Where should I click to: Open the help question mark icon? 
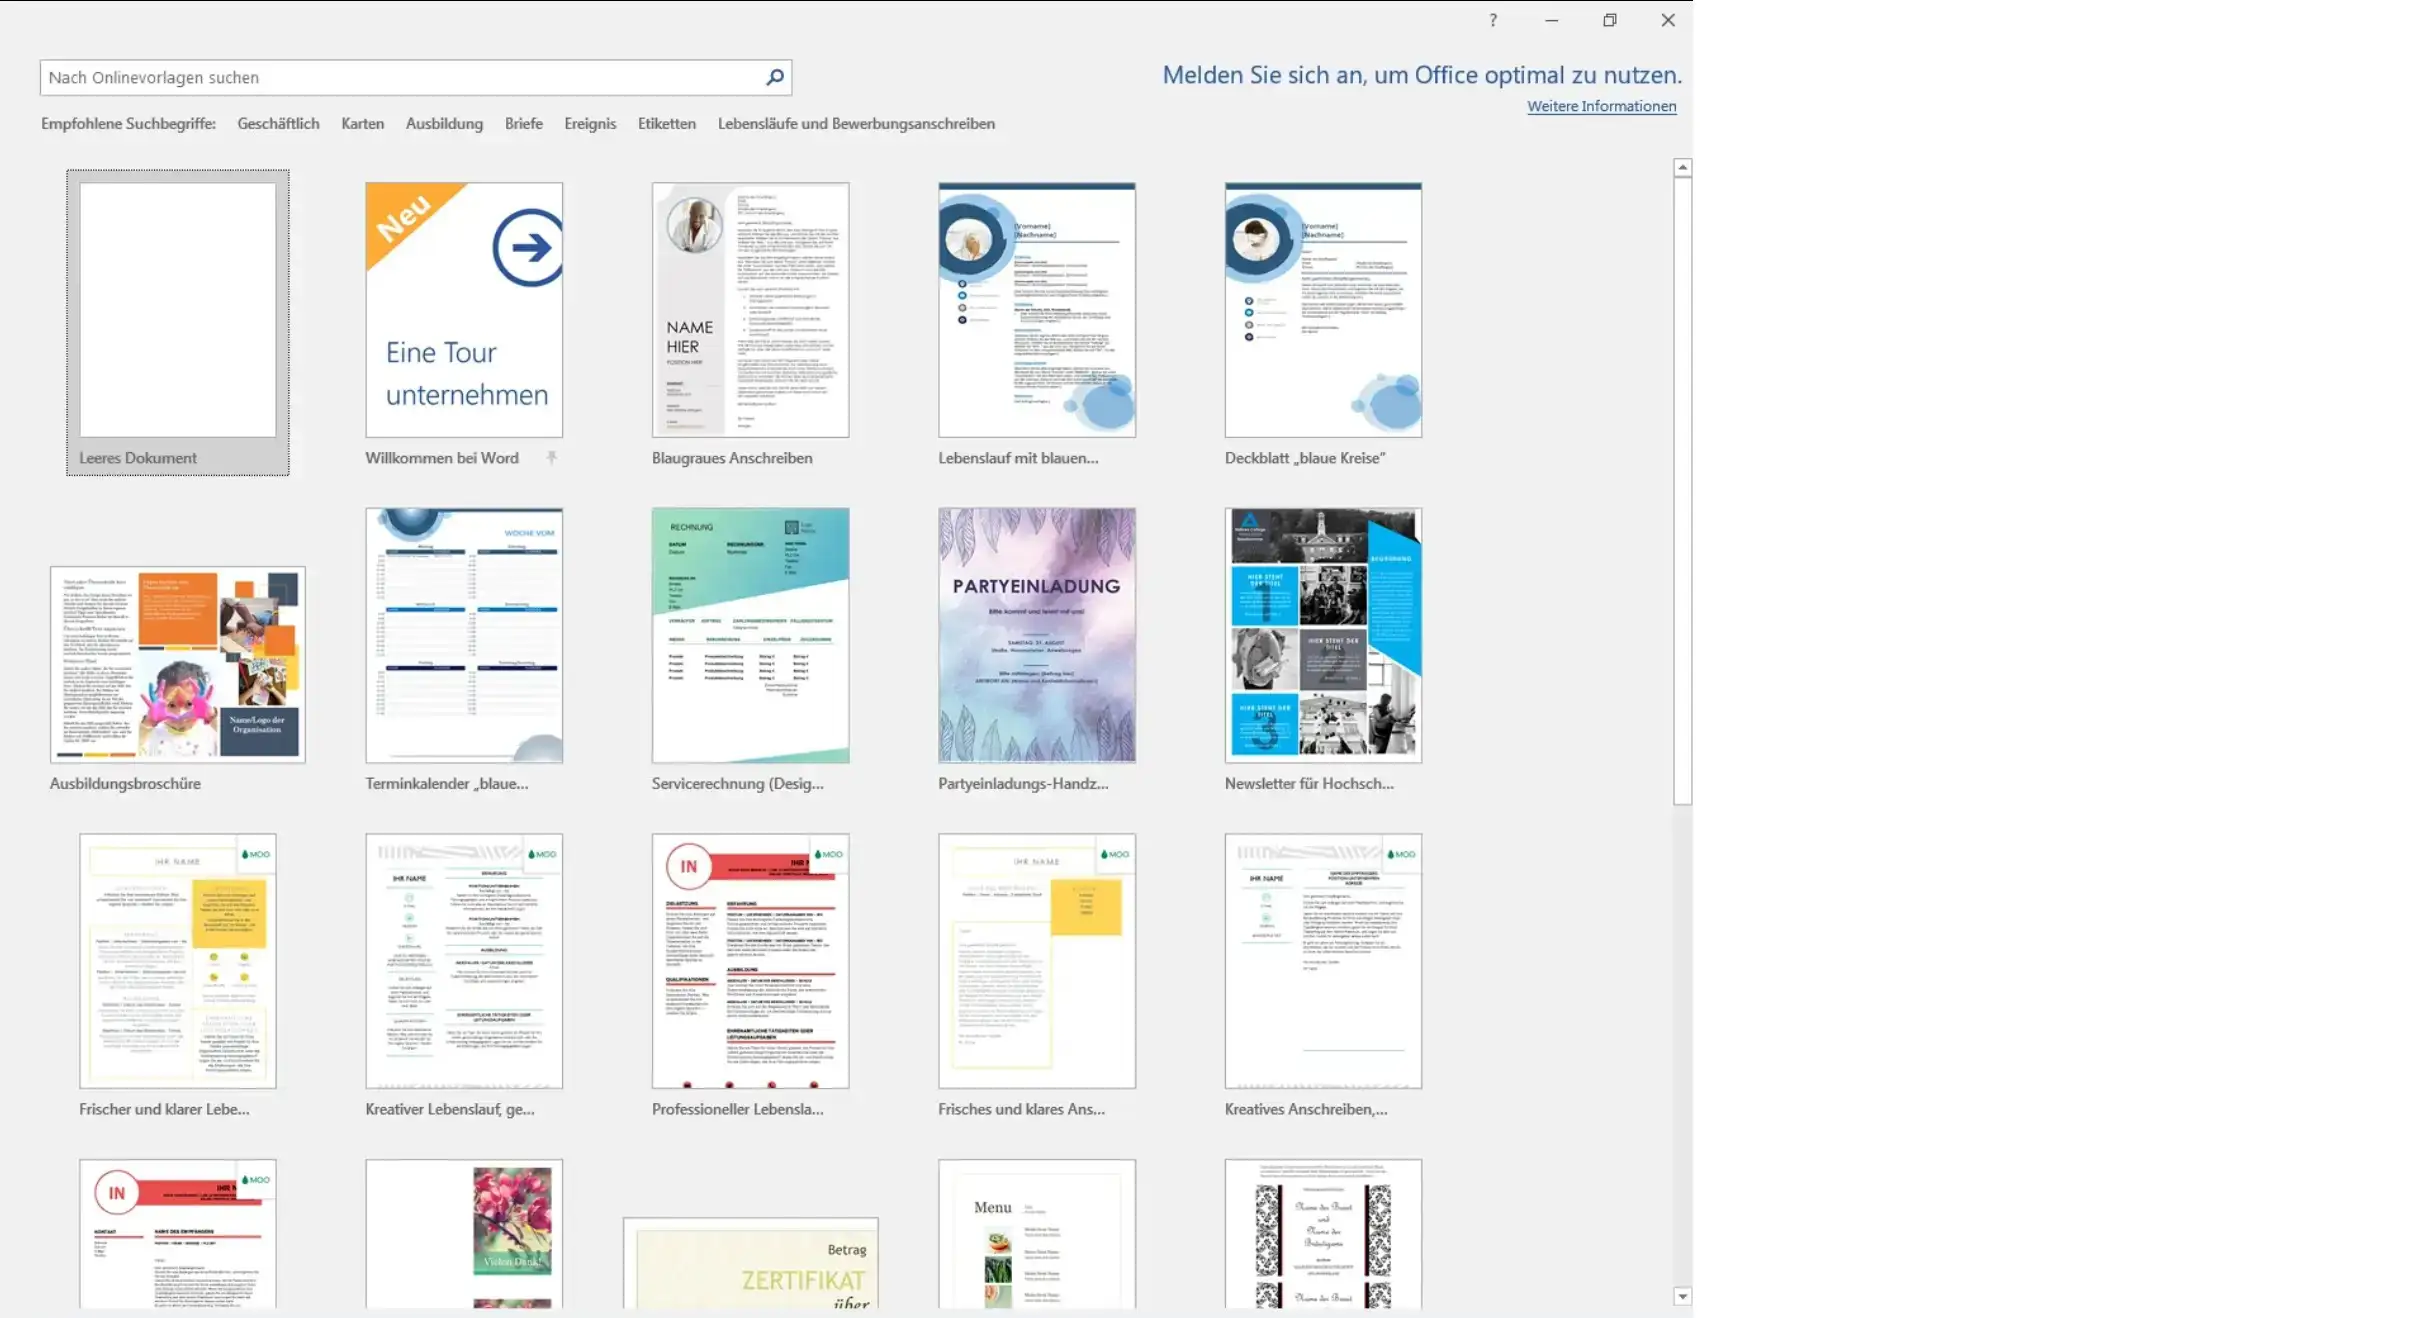point(1493,20)
